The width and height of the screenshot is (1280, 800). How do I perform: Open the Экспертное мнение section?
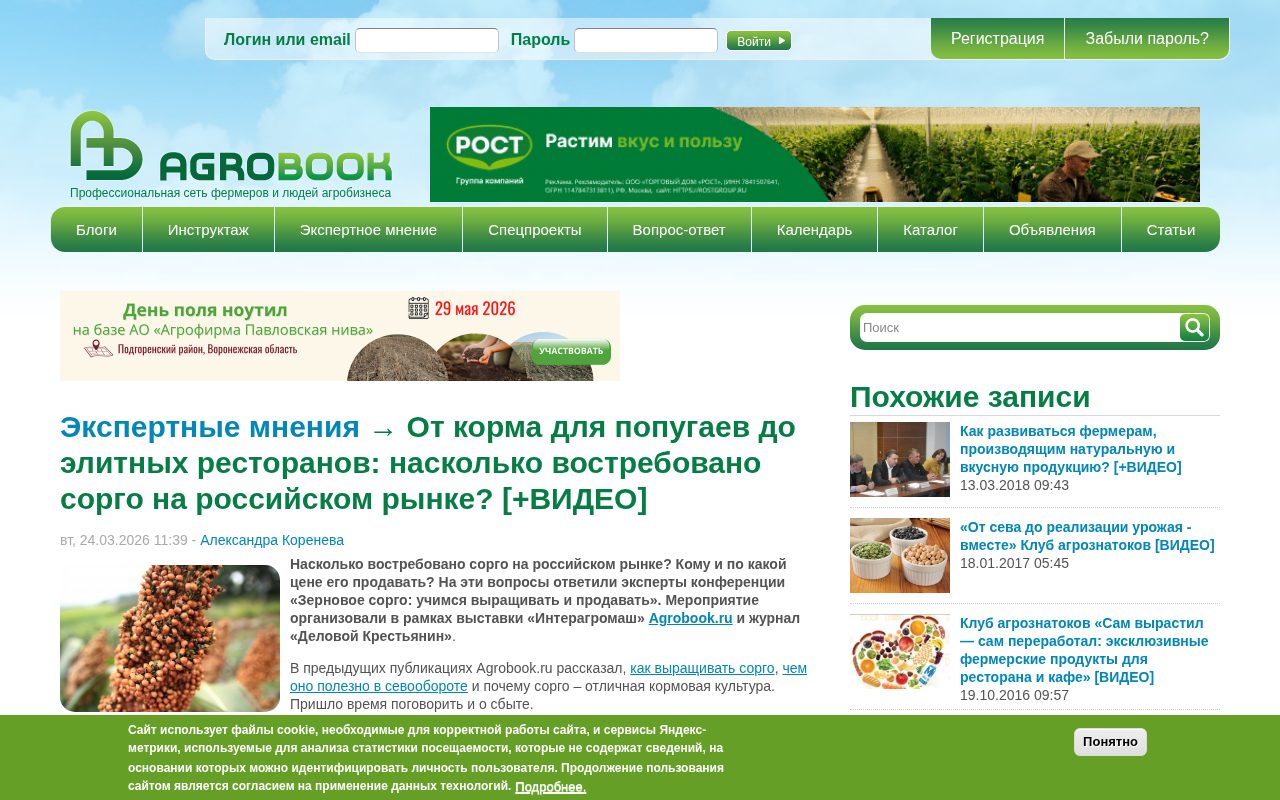click(368, 229)
